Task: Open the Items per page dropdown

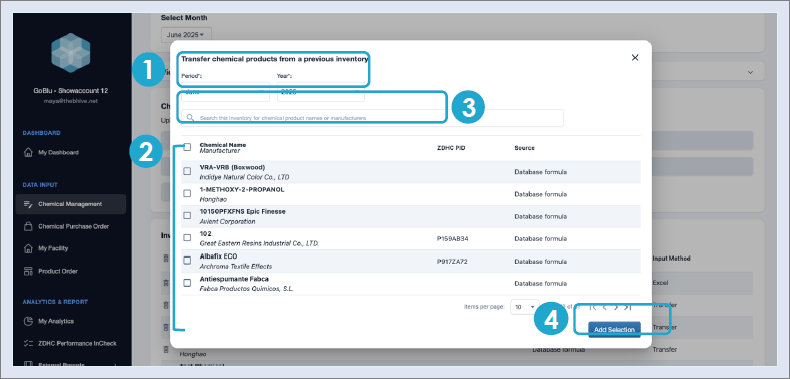Action: (524, 306)
